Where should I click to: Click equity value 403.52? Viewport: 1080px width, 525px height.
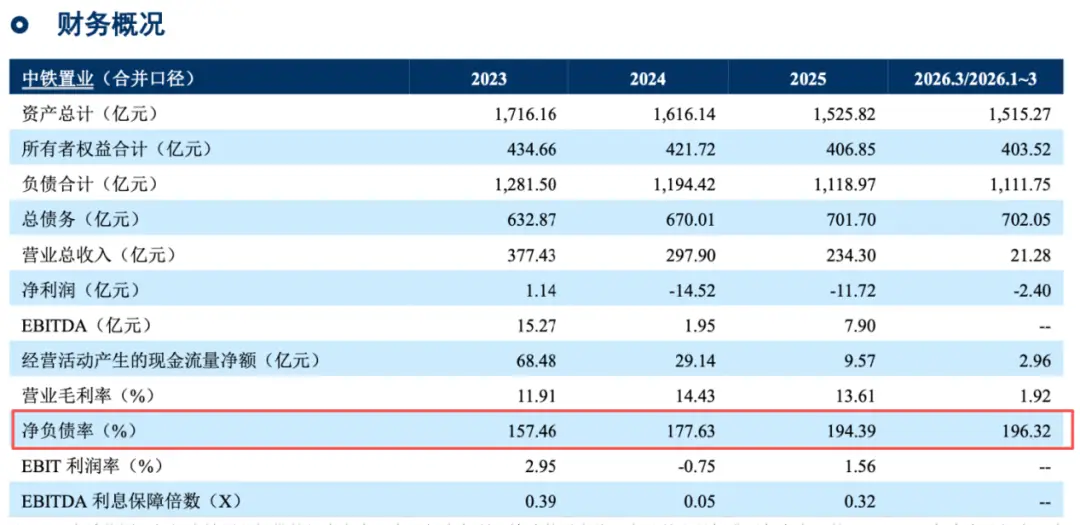[x=1028, y=149]
